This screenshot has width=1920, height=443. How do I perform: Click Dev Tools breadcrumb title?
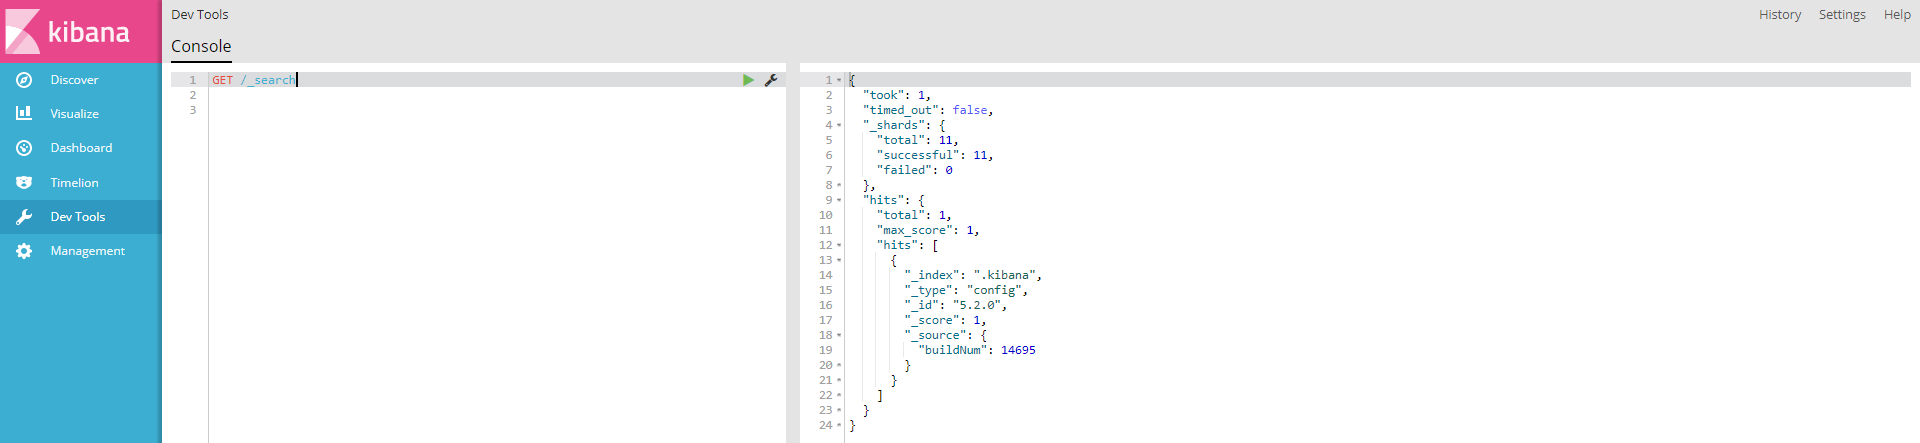tap(200, 15)
